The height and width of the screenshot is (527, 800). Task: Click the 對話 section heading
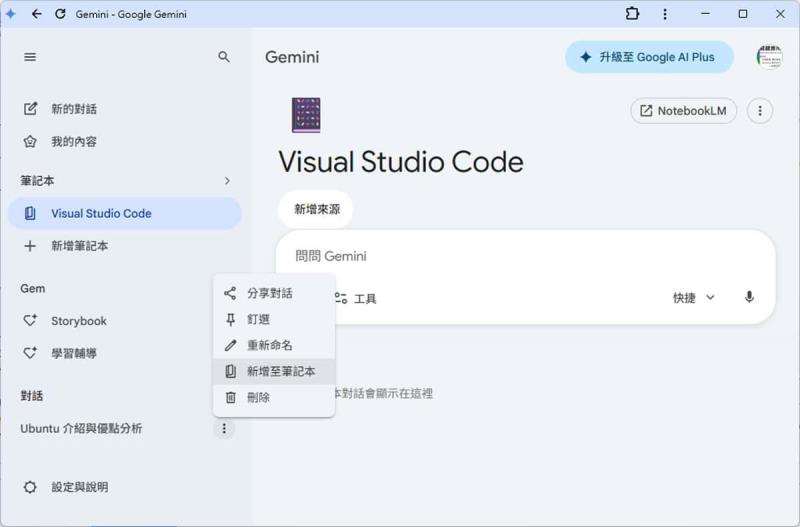click(x=32, y=396)
